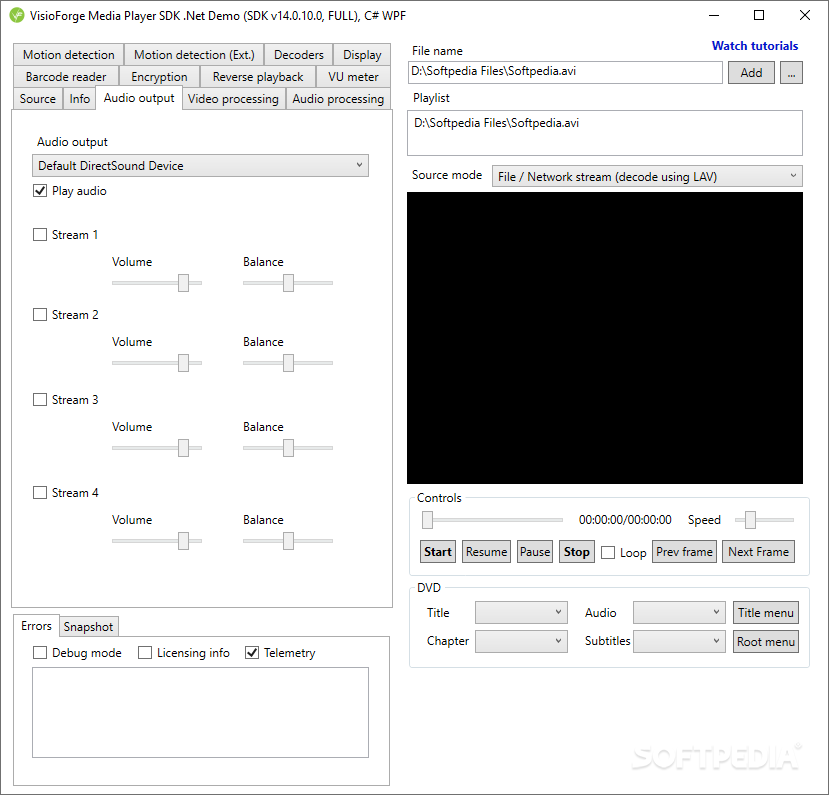
Task: Click the Stream 1 Volume slider
Action: point(157,283)
